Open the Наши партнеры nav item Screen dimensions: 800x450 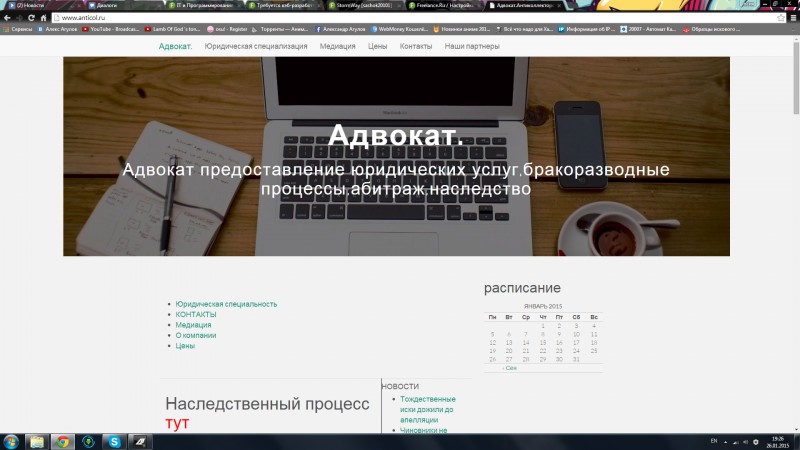(x=472, y=46)
